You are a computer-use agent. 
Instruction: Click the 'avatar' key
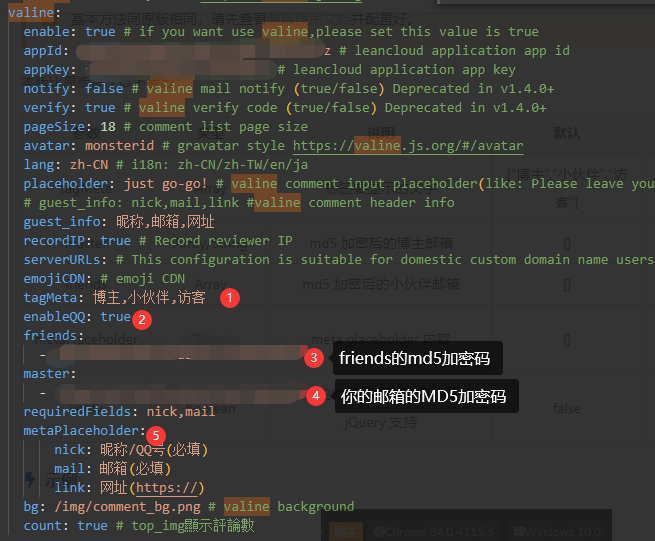(x=46, y=145)
